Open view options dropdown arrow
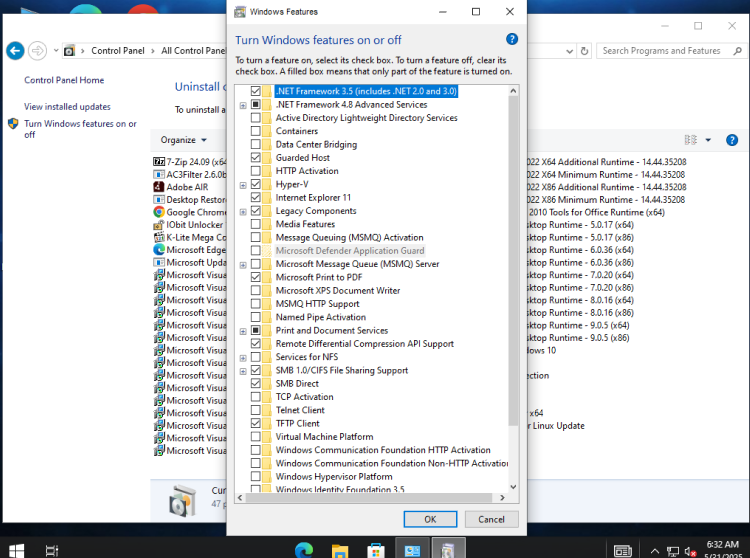Image resolution: width=750 pixels, height=558 pixels. point(708,140)
